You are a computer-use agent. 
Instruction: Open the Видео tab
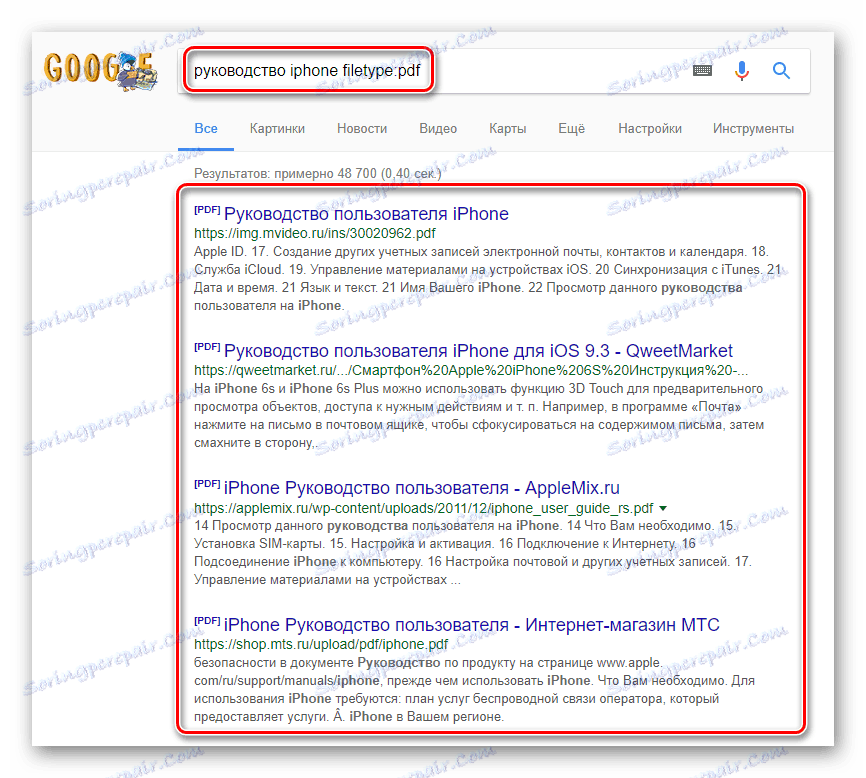(438, 129)
